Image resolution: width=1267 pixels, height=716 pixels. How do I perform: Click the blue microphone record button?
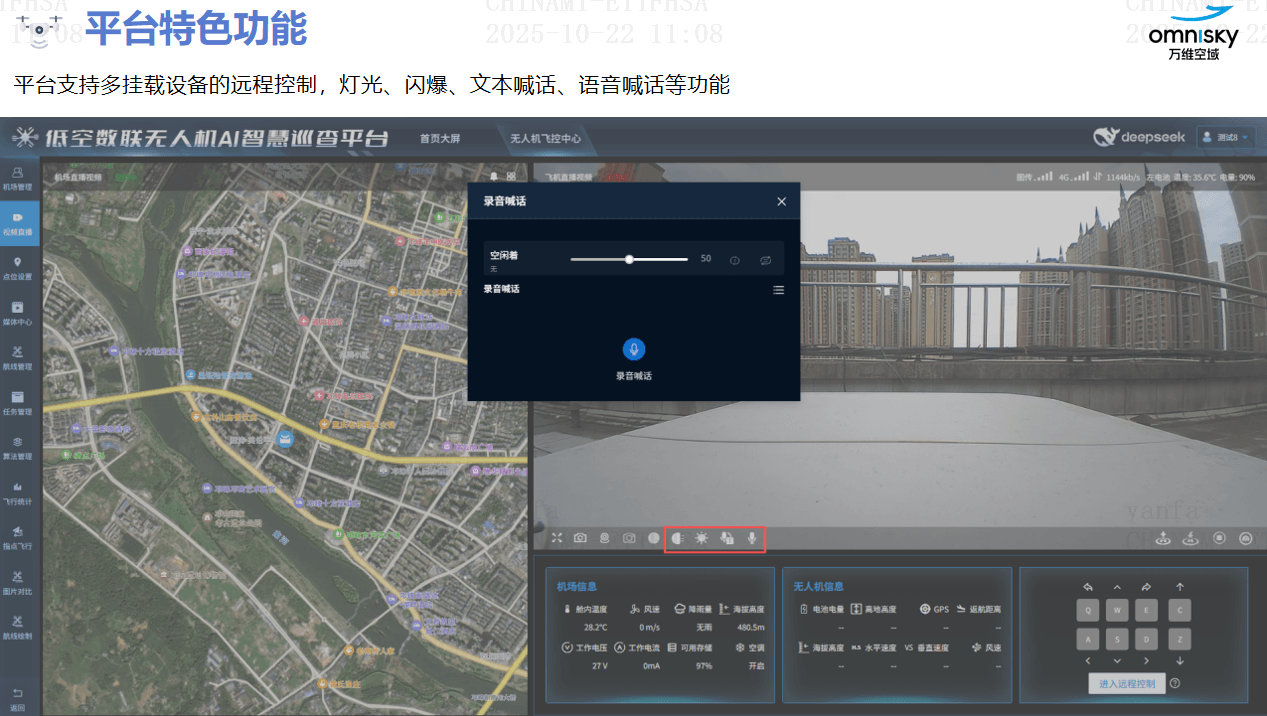point(633,349)
